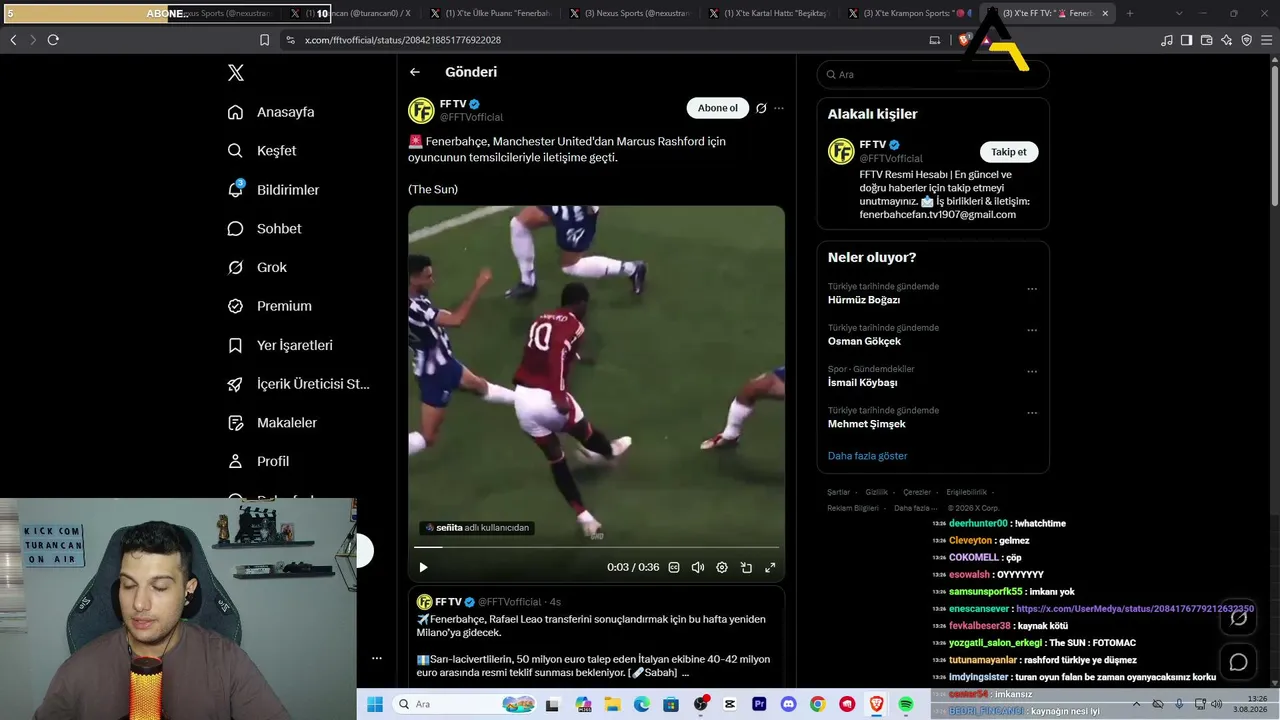The width and height of the screenshot is (1280, 720).
Task: Open options for Osman Gökçek trend
Action: (x=1032, y=330)
